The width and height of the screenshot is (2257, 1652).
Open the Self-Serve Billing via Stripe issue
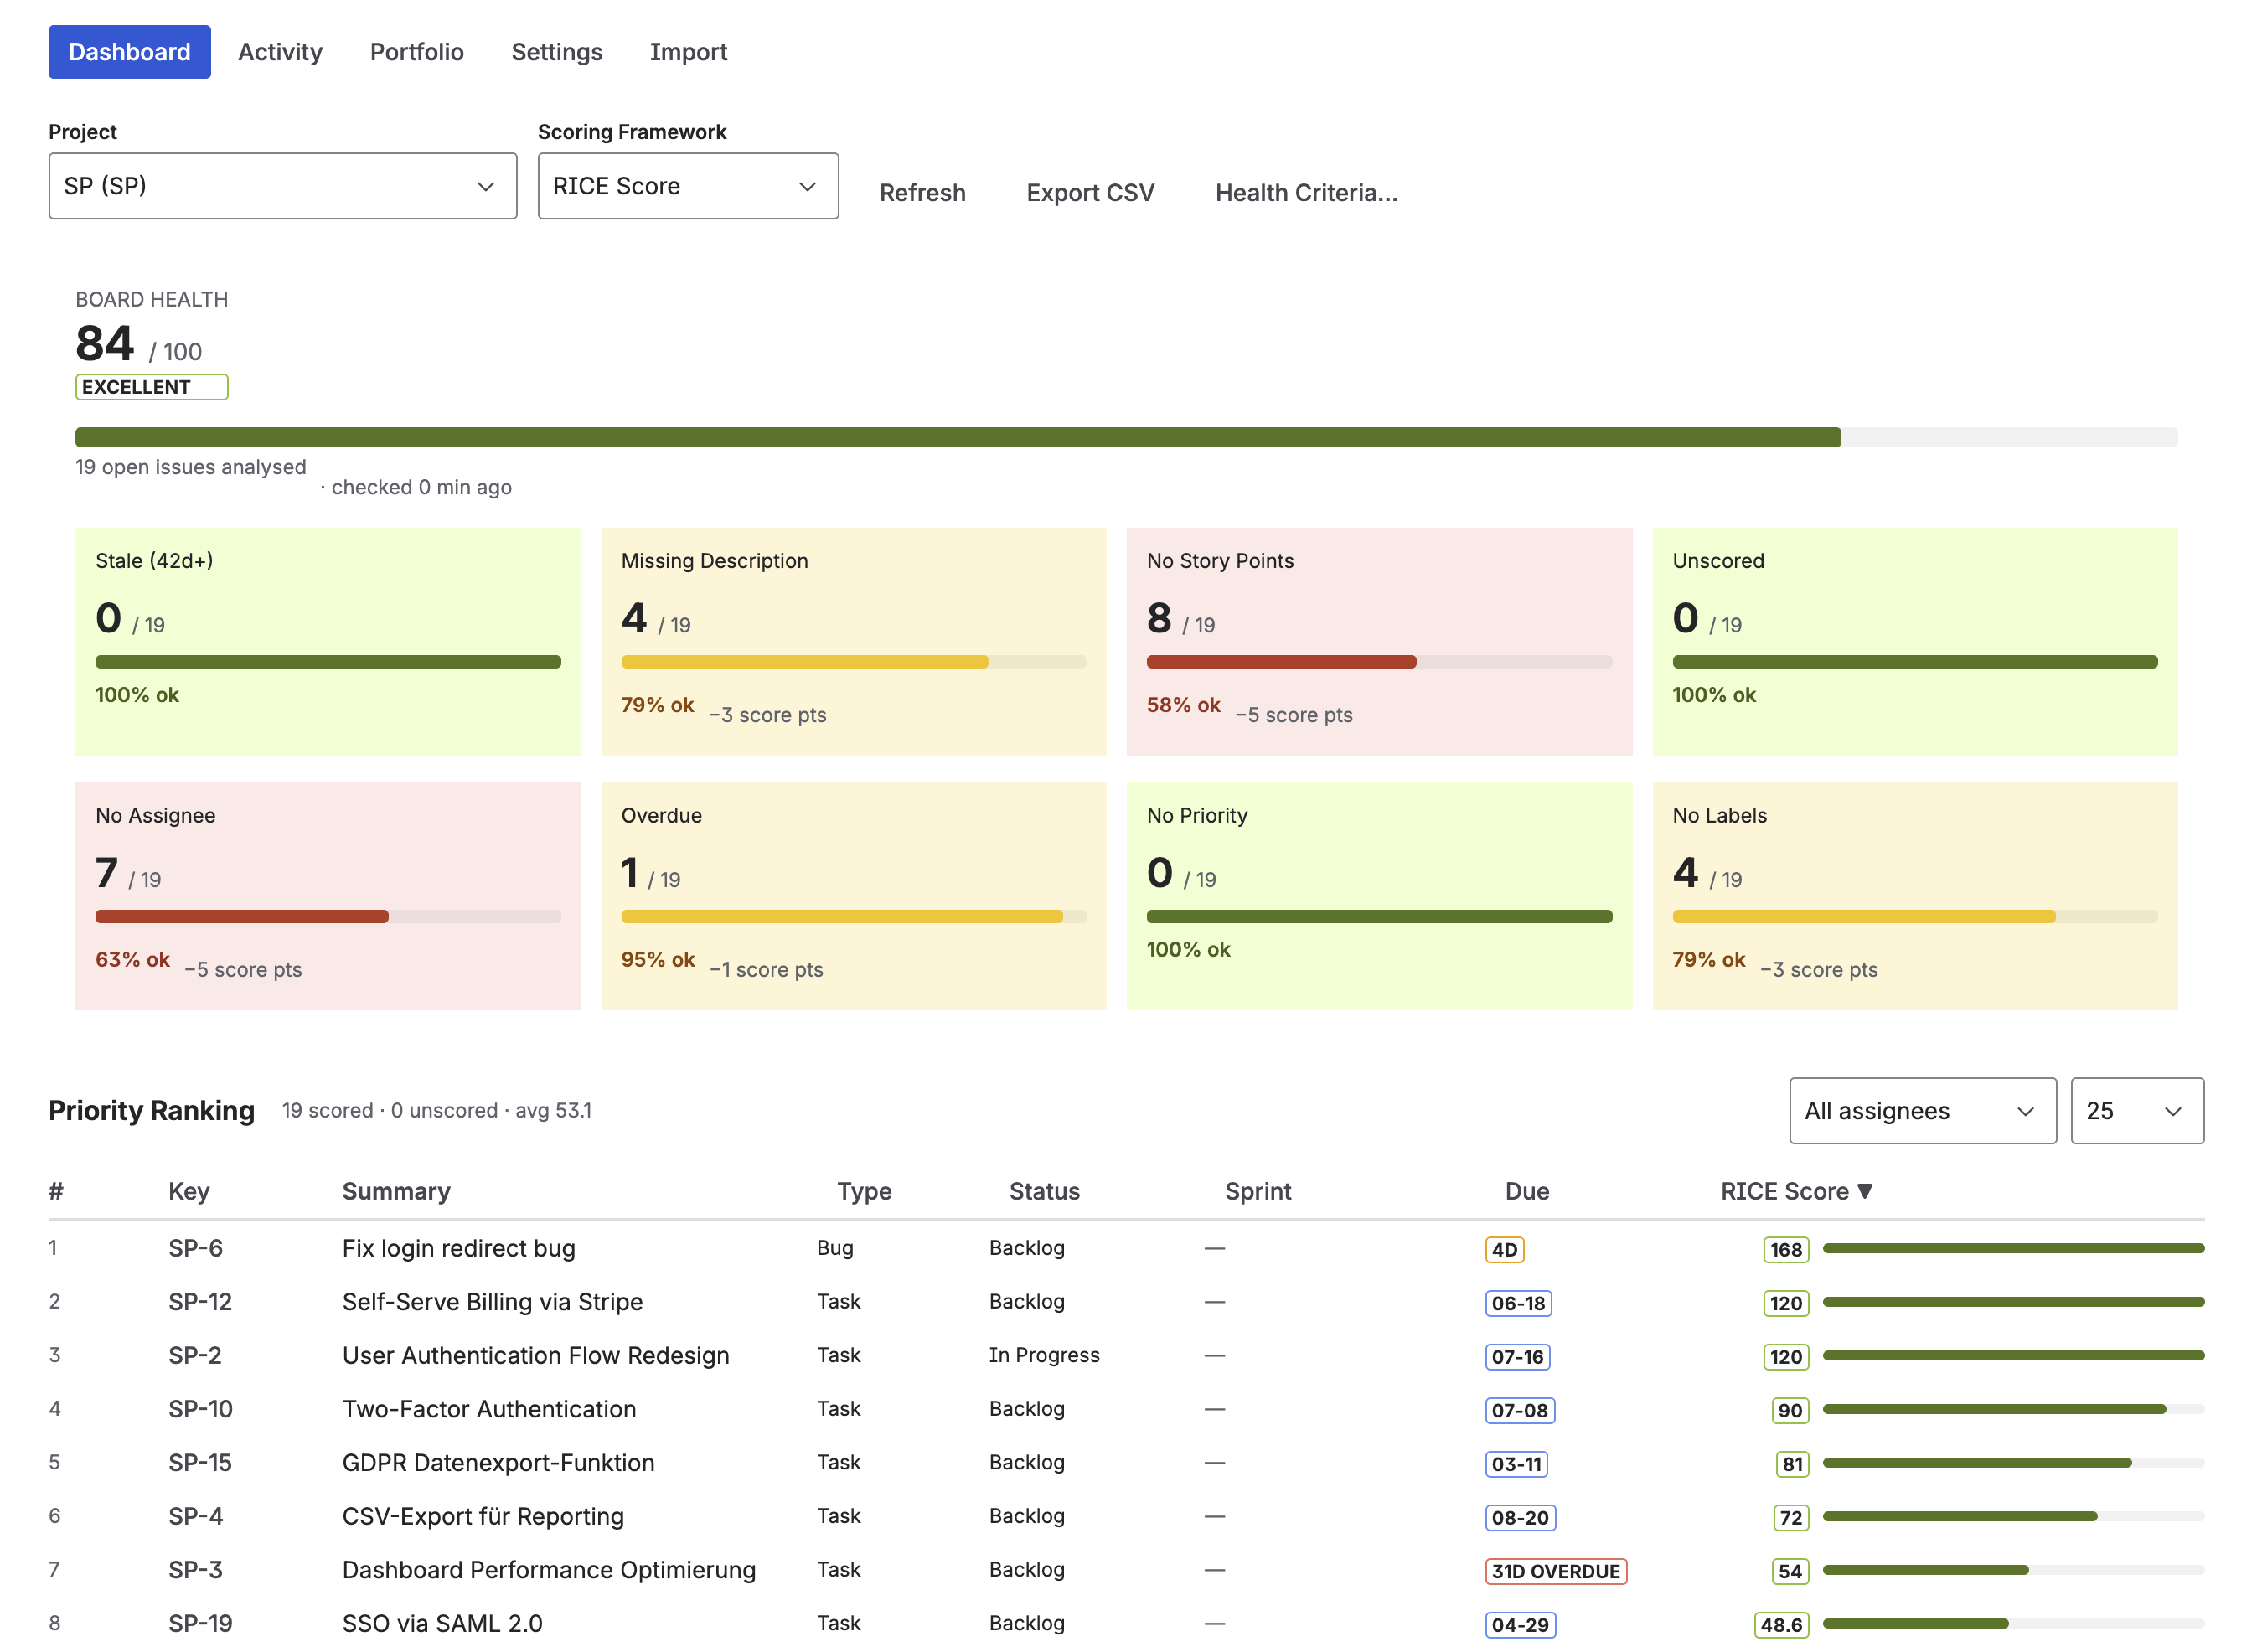pyautogui.click(x=492, y=1301)
